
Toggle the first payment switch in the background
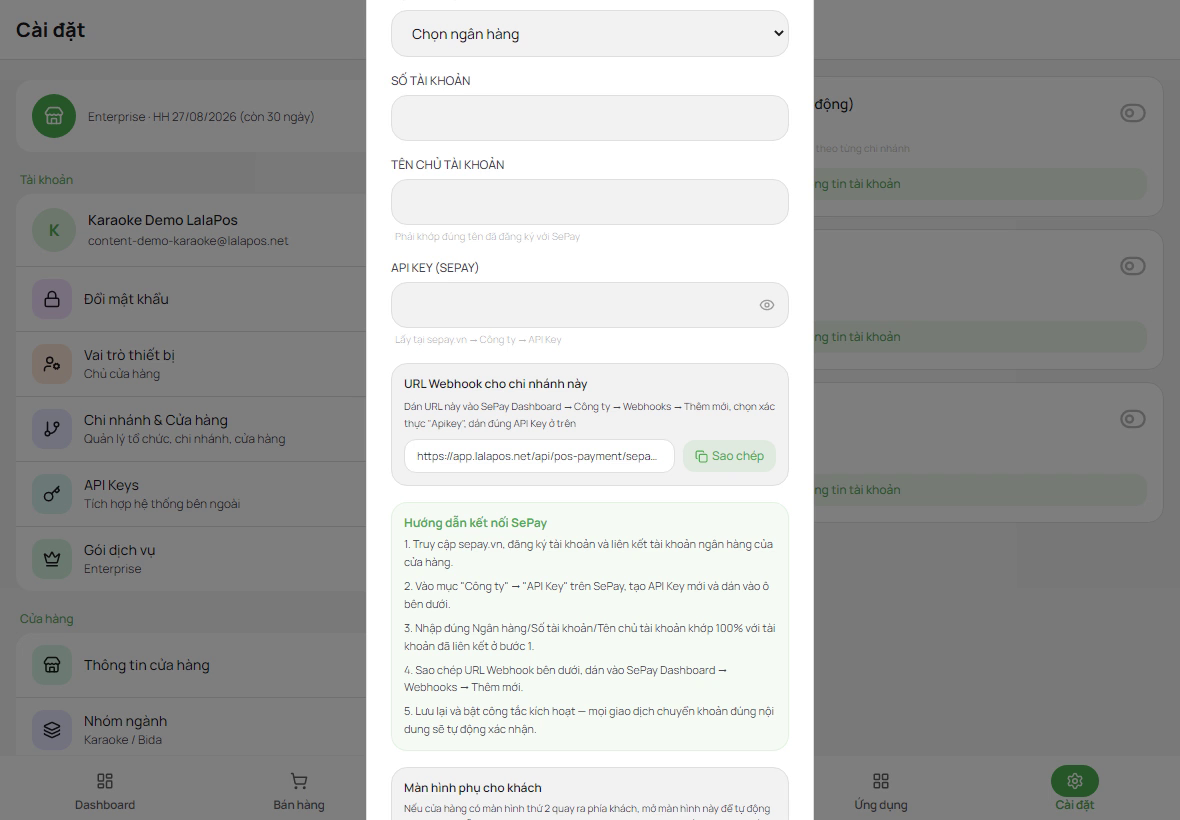coord(1133,113)
